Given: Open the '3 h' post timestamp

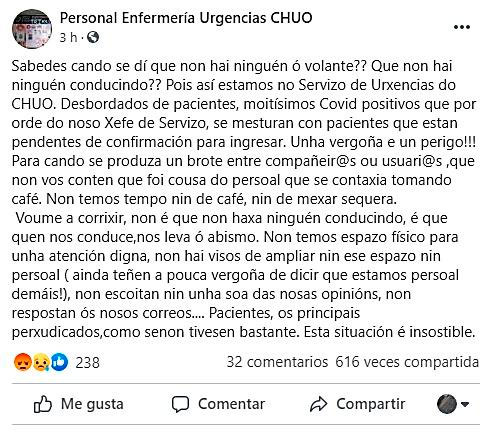Looking at the screenshot, I should (68, 37).
